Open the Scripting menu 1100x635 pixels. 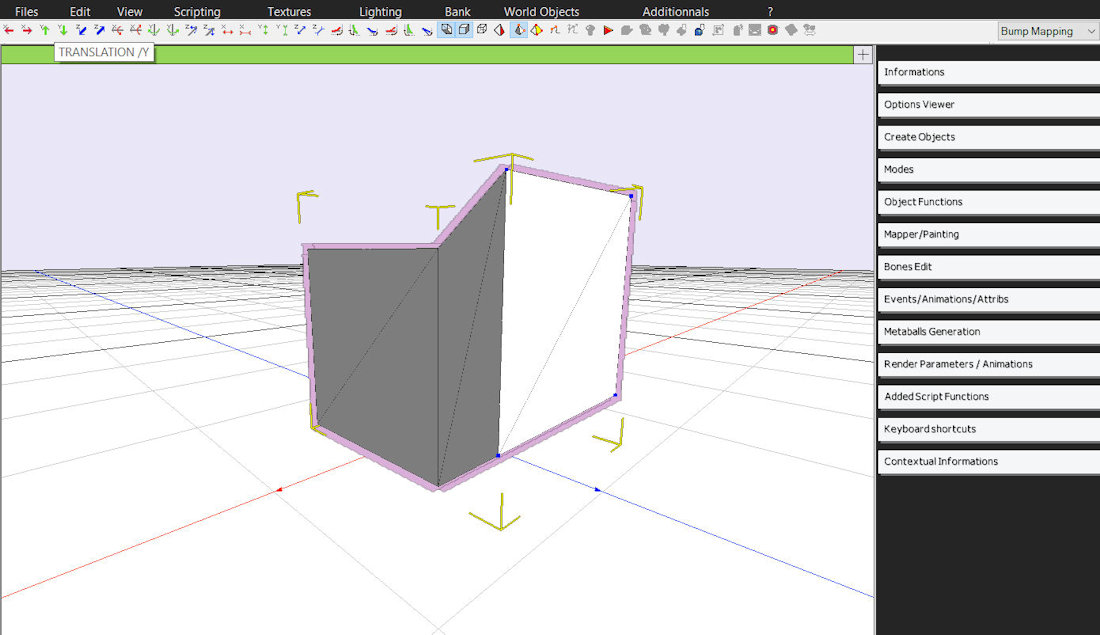[197, 11]
